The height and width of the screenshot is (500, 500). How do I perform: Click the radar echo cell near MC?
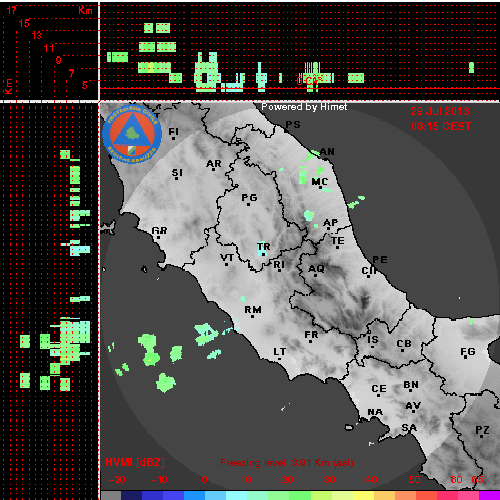coord(303,177)
